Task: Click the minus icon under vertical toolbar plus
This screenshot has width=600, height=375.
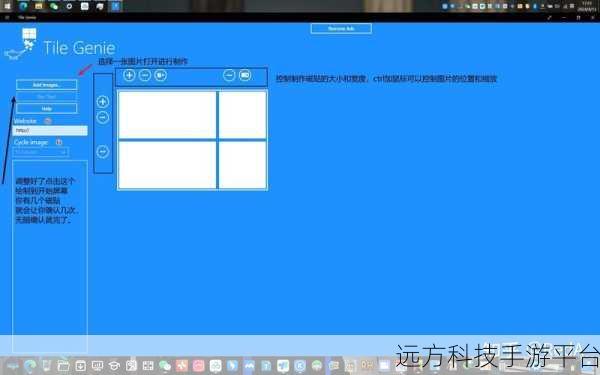Action: (x=103, y=117)
